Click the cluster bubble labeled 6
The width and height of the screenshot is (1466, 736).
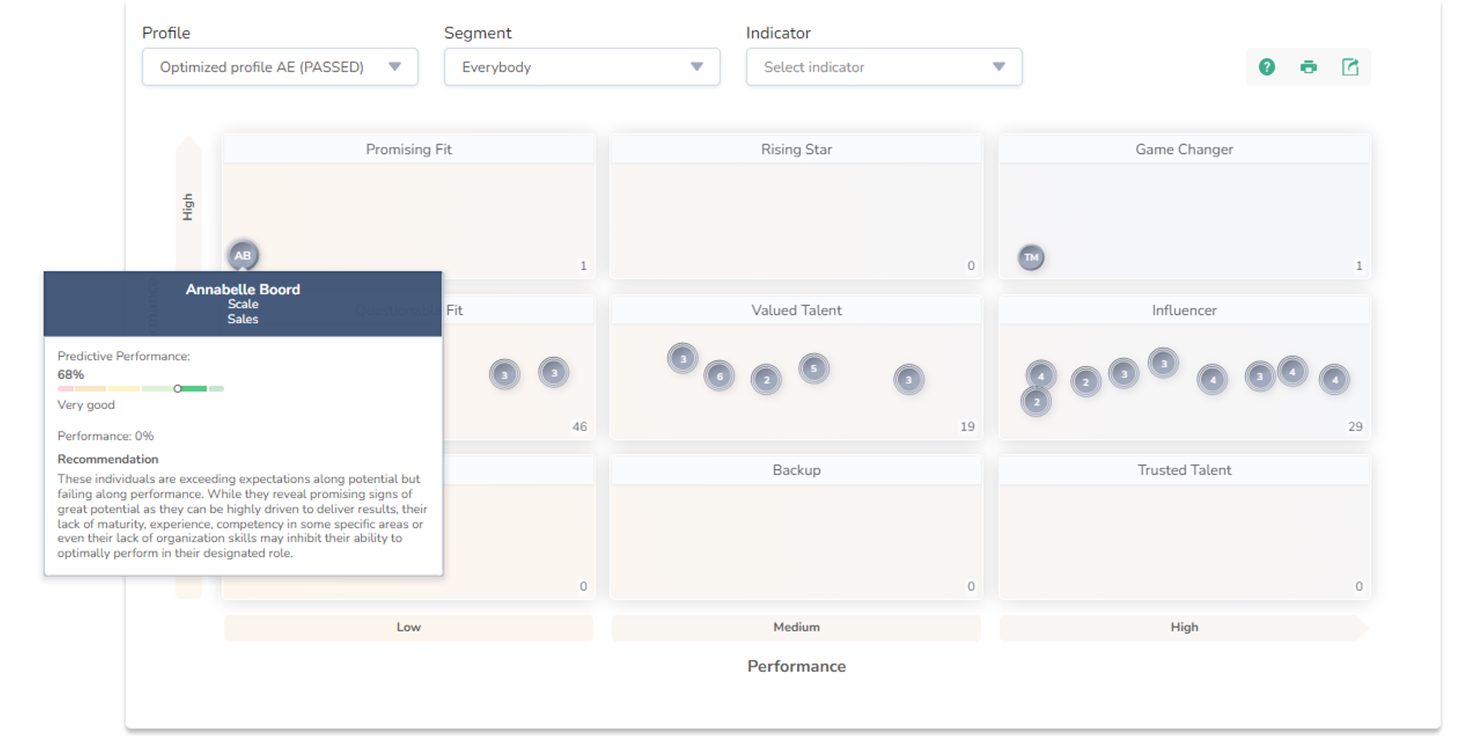(719, 376)
